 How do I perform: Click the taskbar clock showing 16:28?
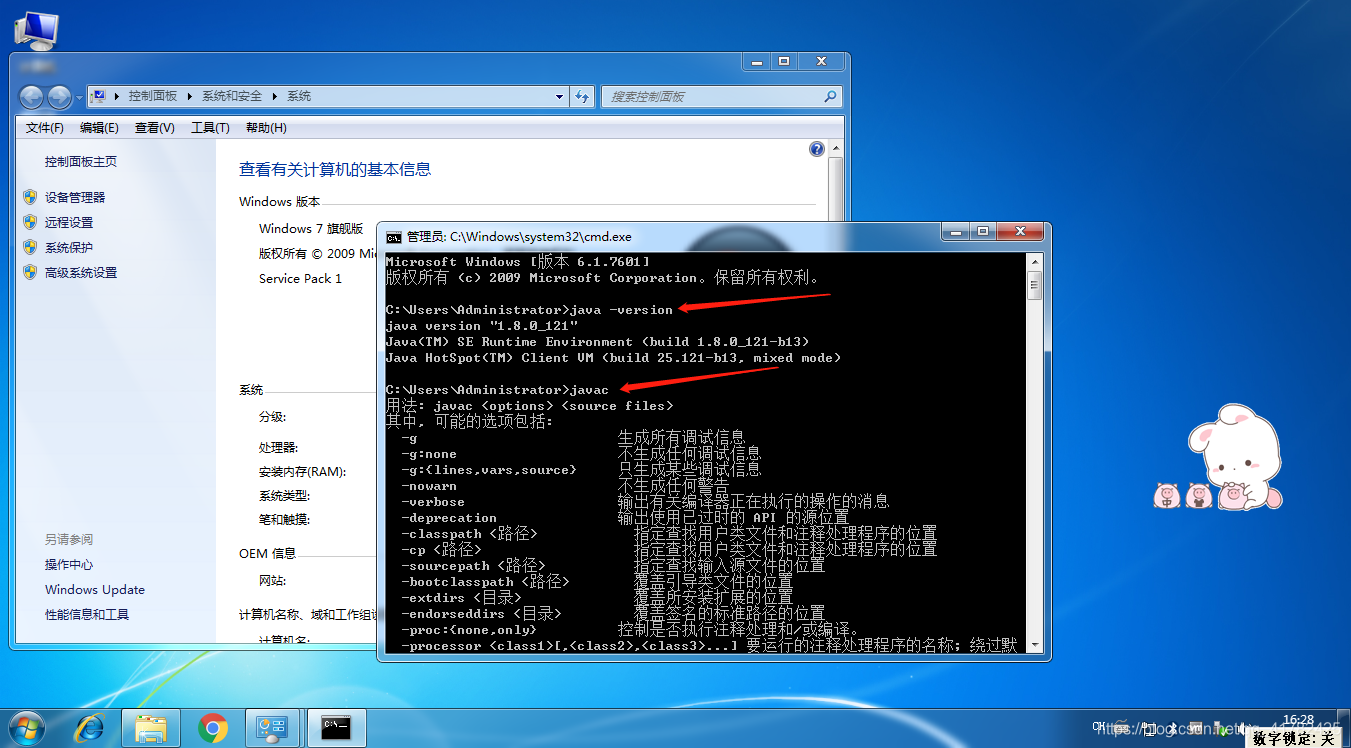[1298, 719]
